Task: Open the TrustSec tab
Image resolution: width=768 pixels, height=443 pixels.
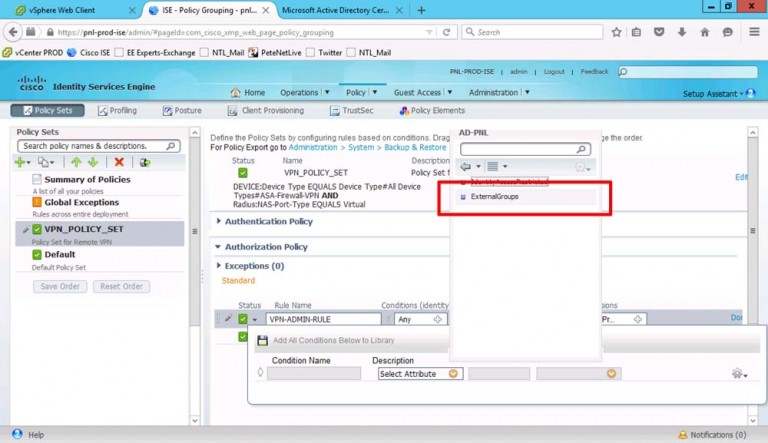Action: coord(352,110)
